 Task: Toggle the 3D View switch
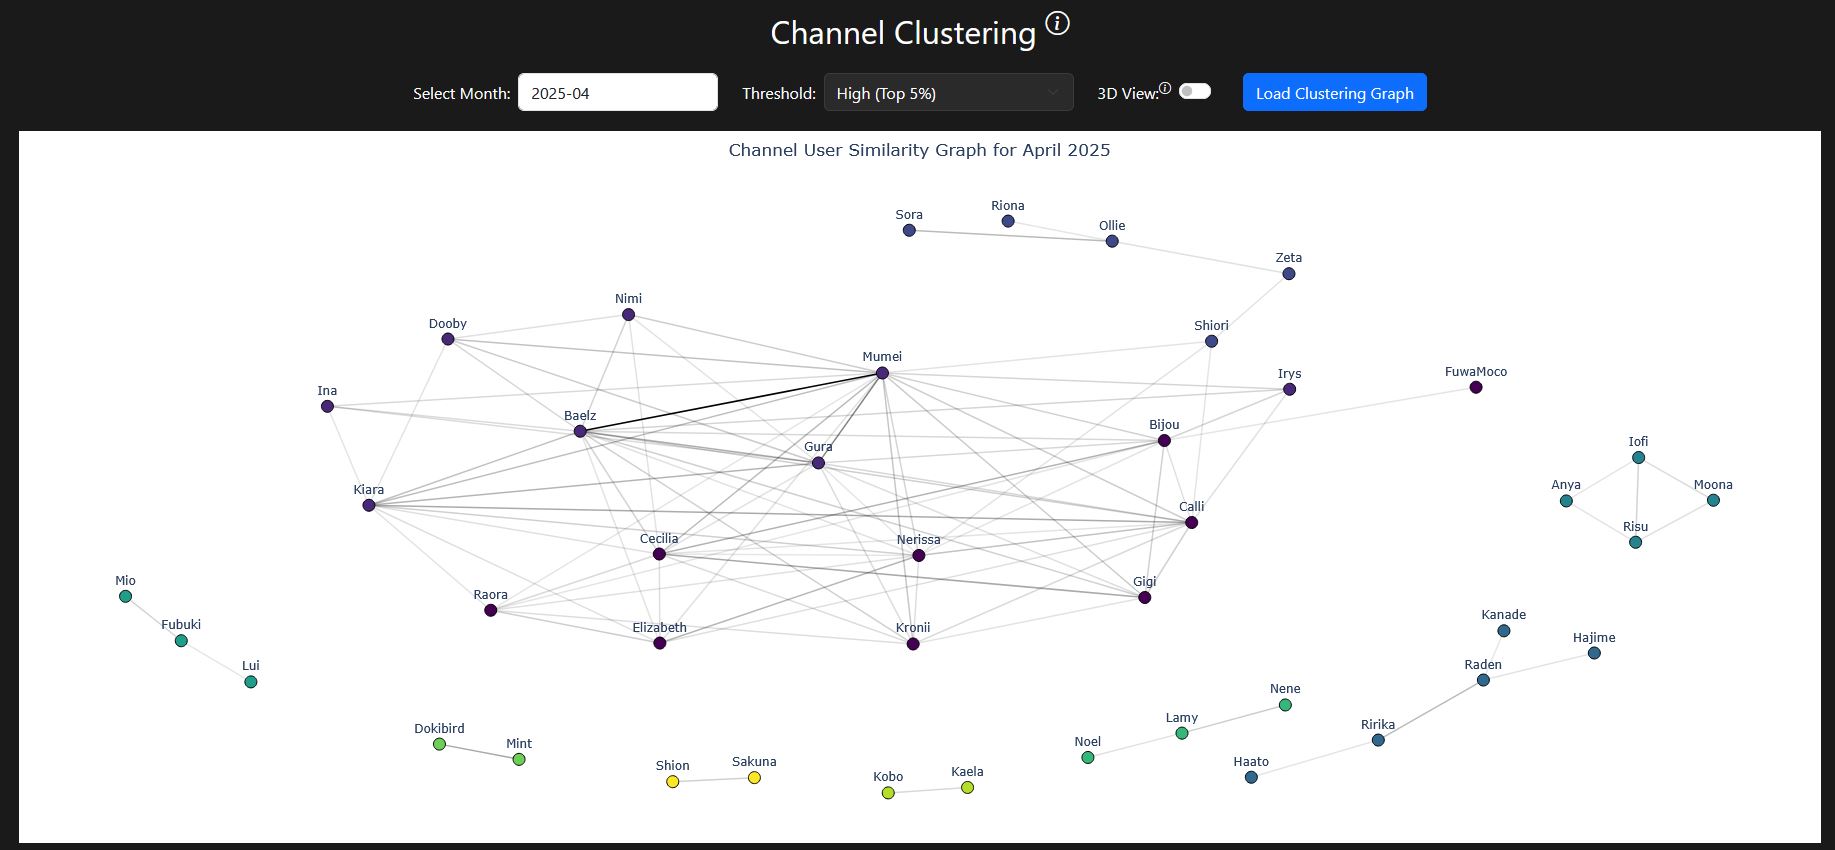click(1195, 91)
